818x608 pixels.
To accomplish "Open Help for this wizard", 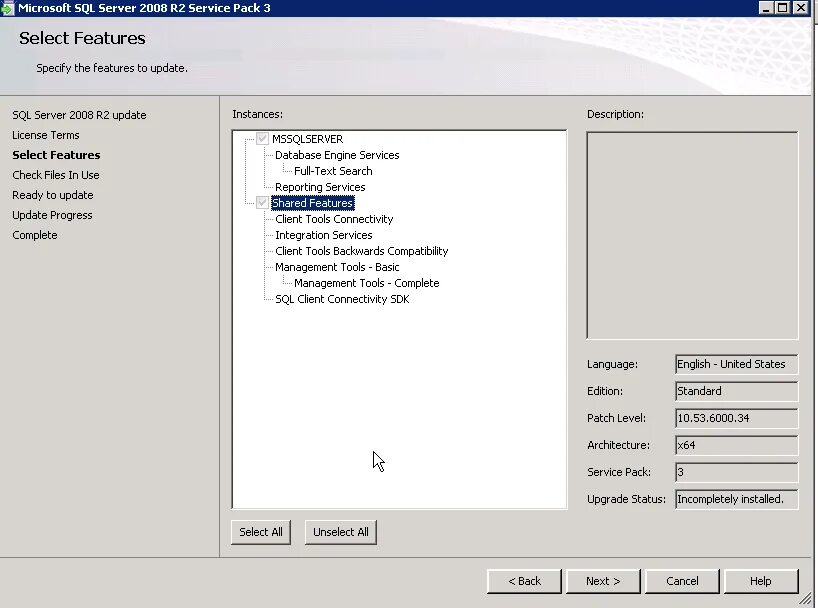I will point(761,581).
